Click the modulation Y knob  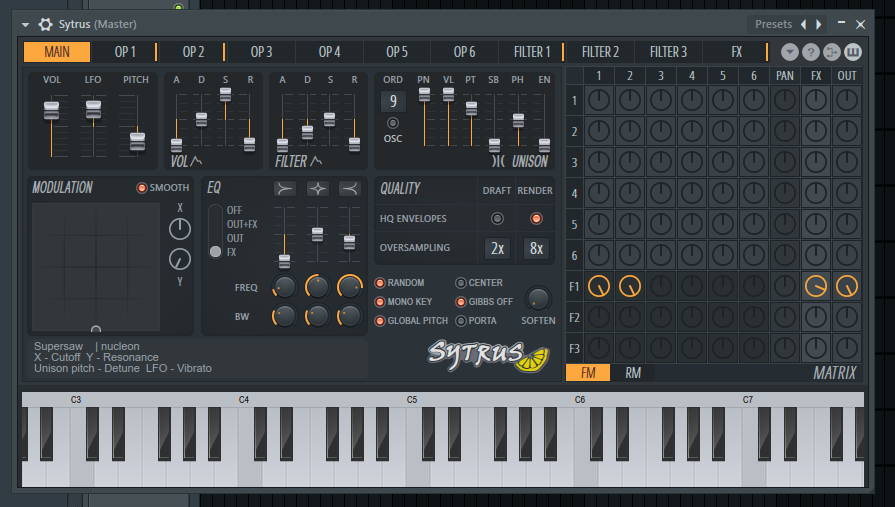180,259
